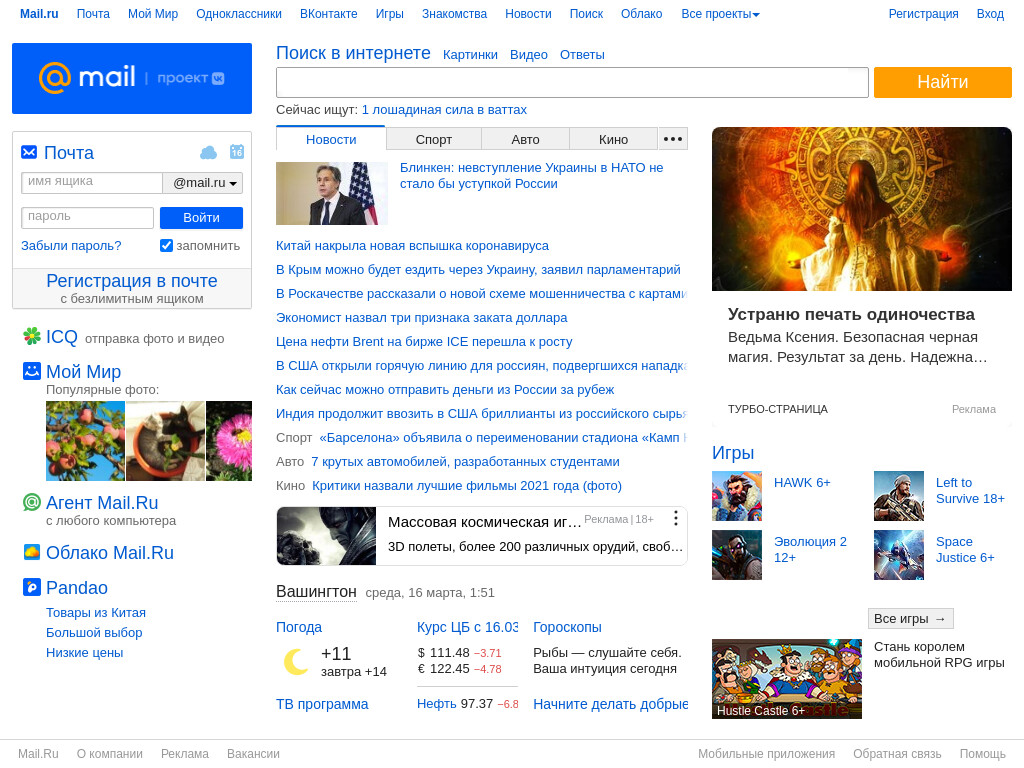
Task: Open Цена нефти Brent headline
Action: click(x=424, y=342)
